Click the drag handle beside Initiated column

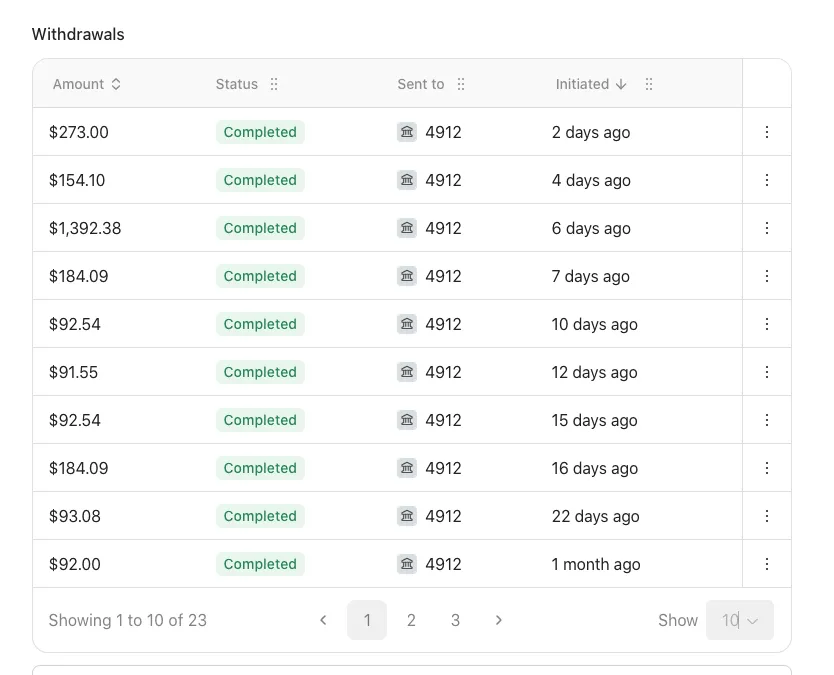[649, 84]
